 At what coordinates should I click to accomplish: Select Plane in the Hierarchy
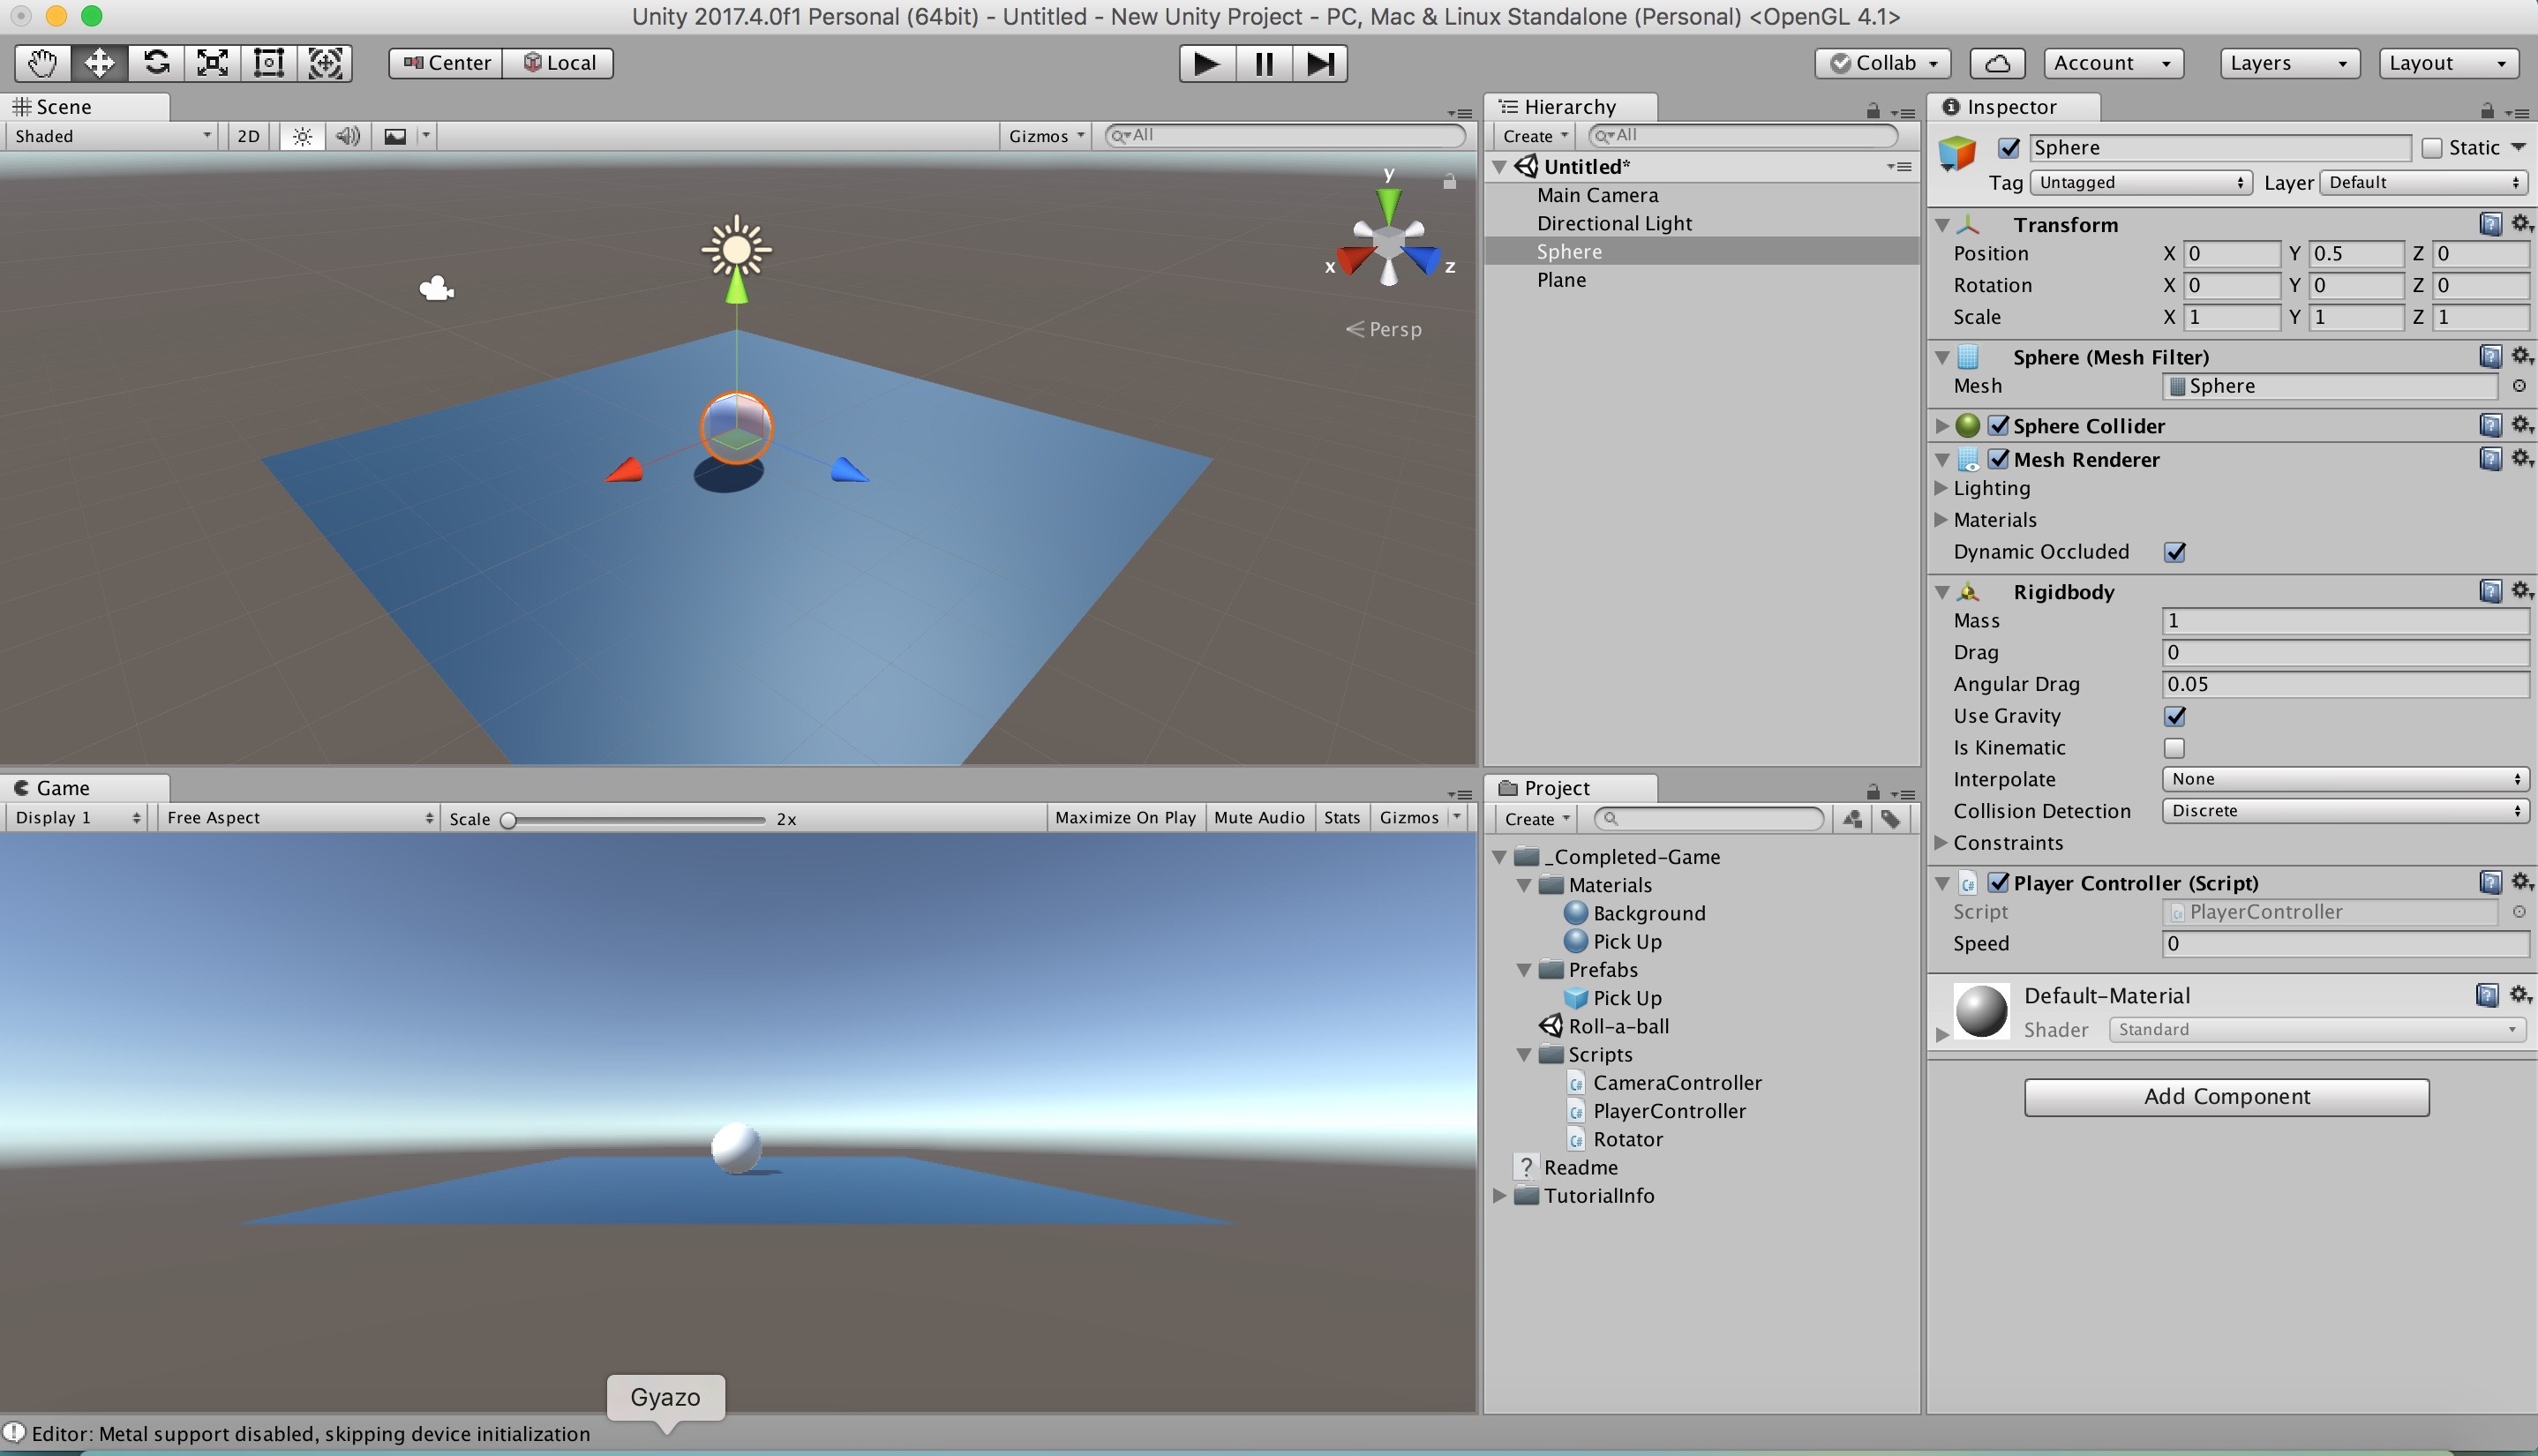coord(1561,280)
